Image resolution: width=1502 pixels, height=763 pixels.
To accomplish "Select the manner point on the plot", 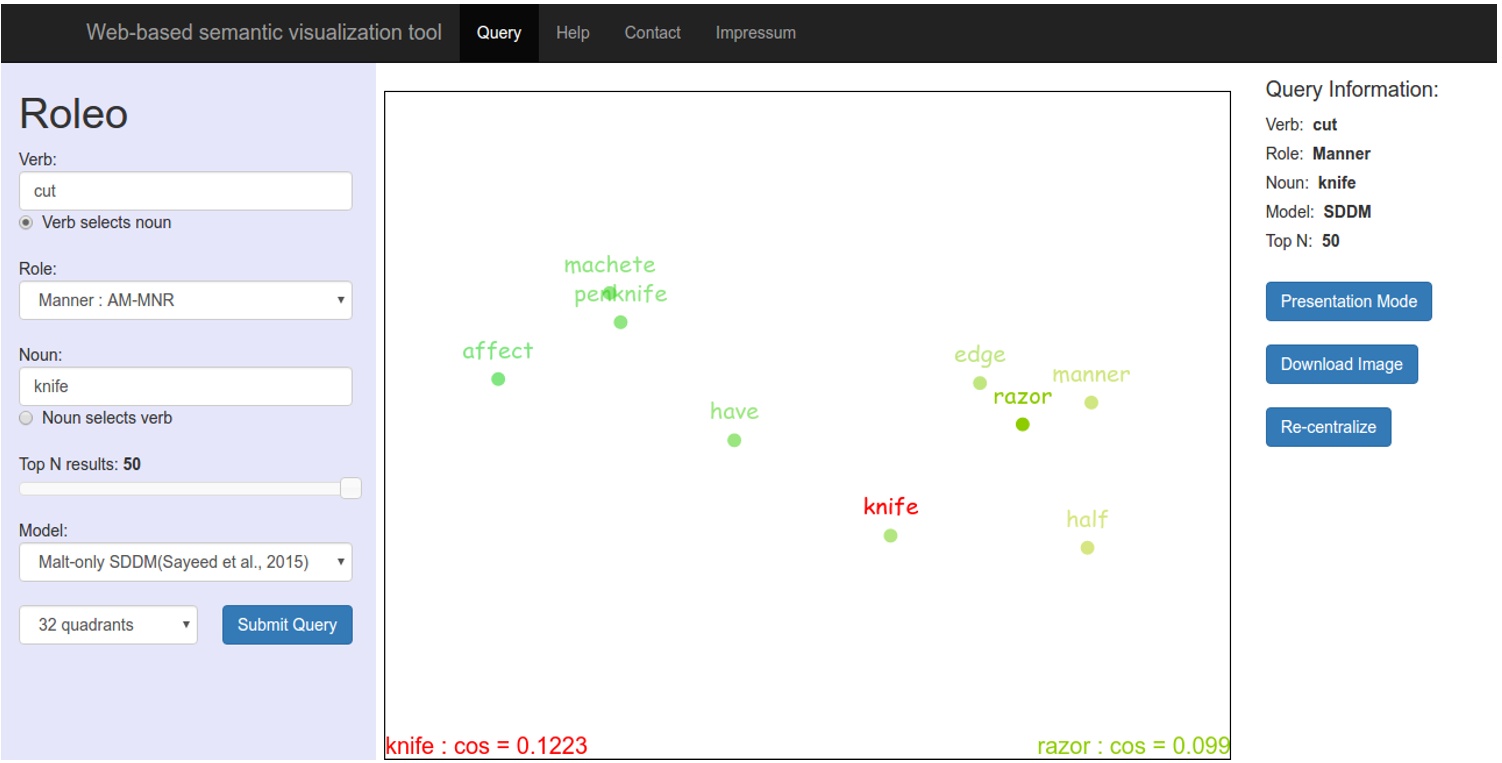I will (1089, 402).
